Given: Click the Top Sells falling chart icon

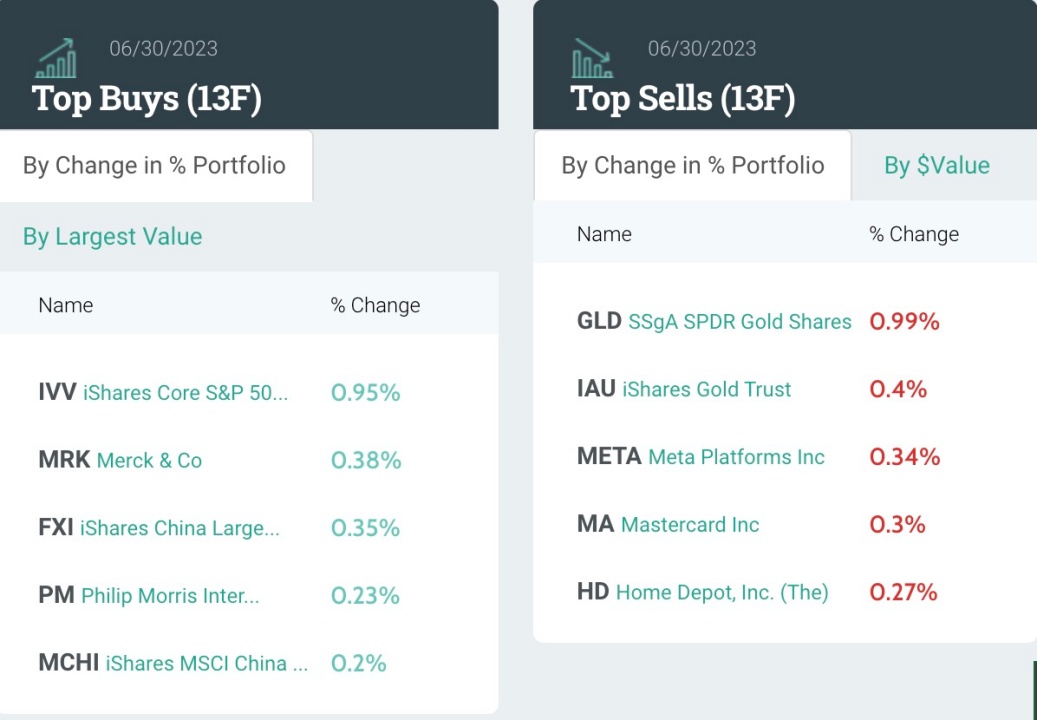Looking at the screenshot, I should [x=592, y=59].
